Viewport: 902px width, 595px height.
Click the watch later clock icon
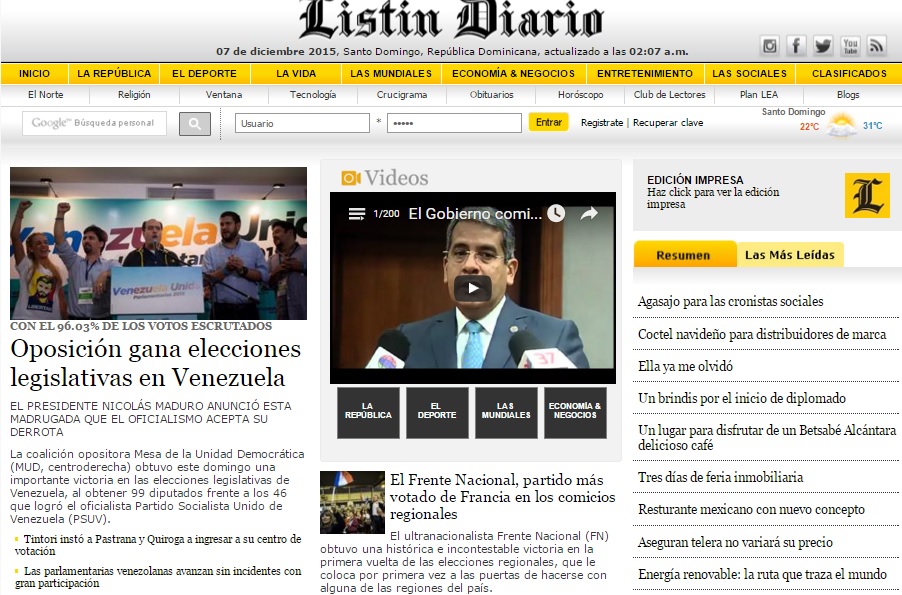point(556,213)
